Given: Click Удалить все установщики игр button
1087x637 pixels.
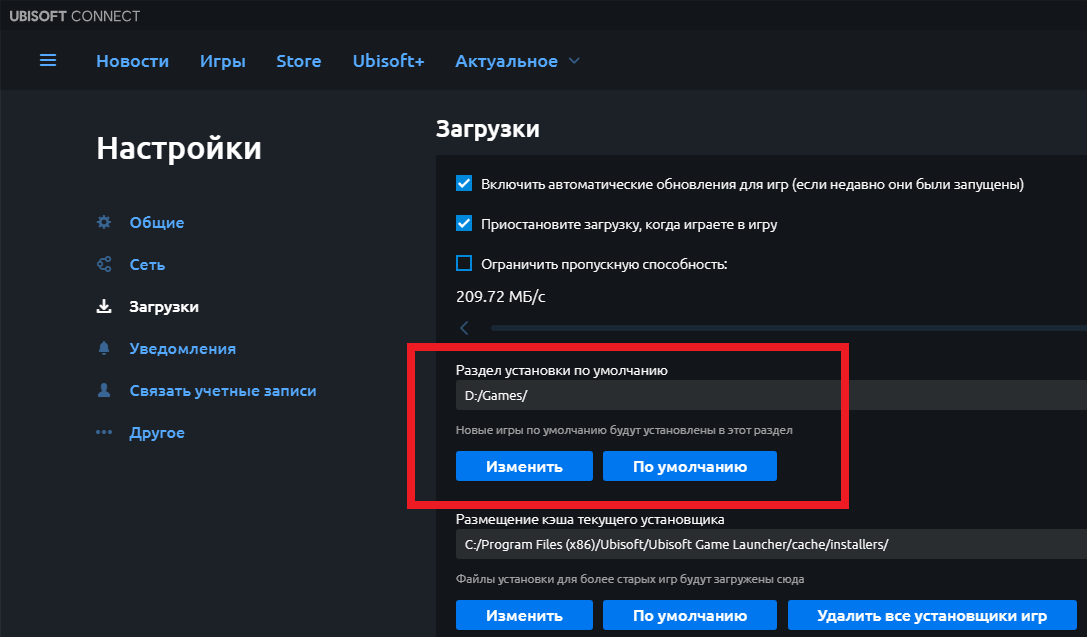Looking at the screenshot, I should click(932, 615).
